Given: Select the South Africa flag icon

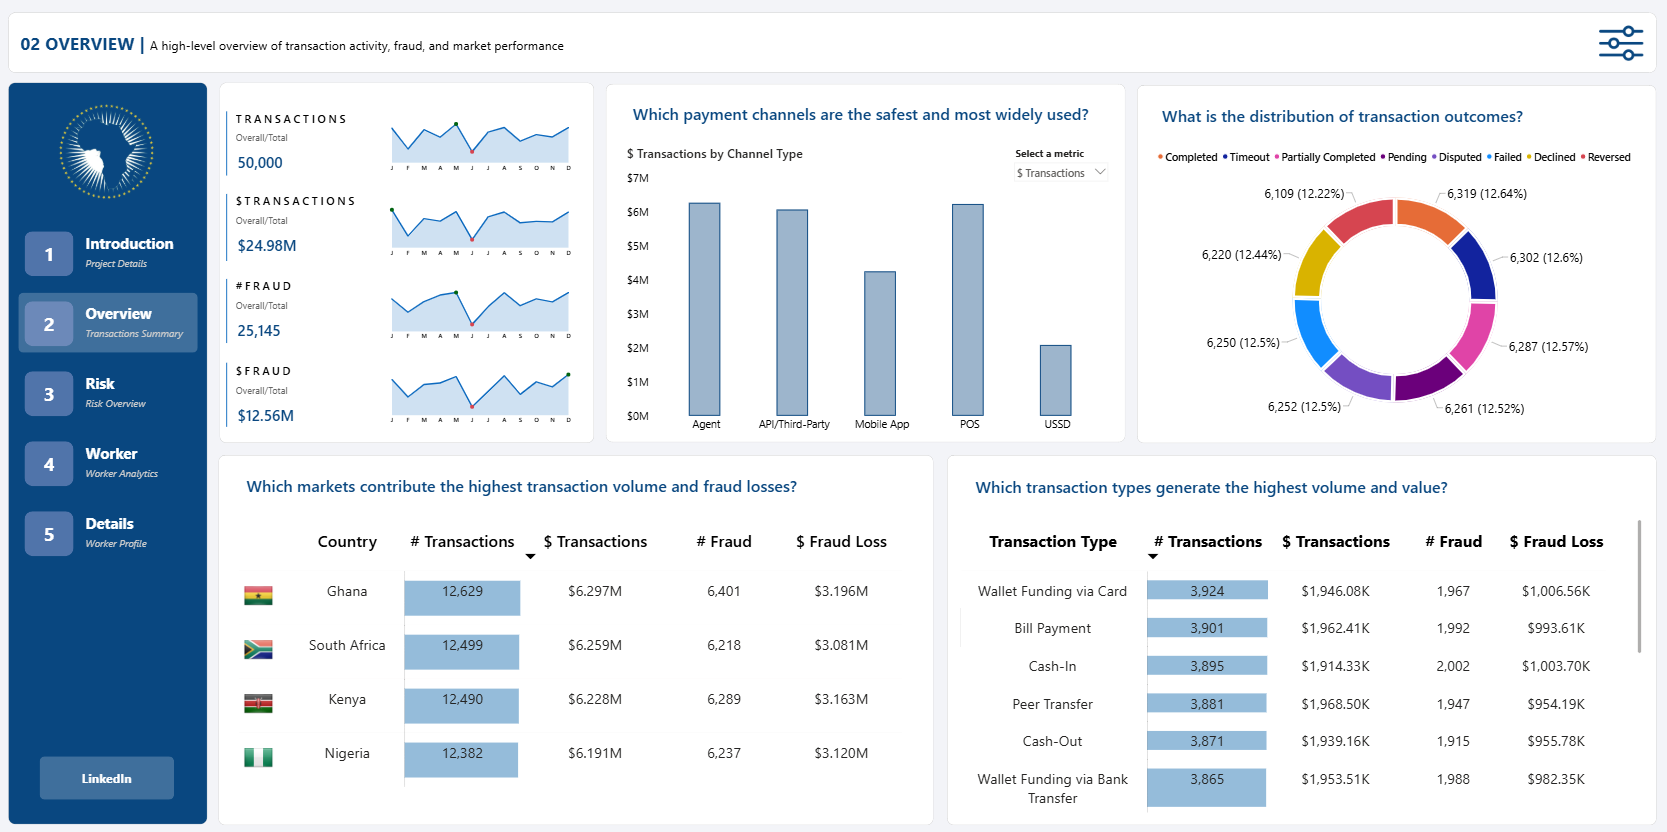Looking at the screenshot, I should [x=258, y=650].
